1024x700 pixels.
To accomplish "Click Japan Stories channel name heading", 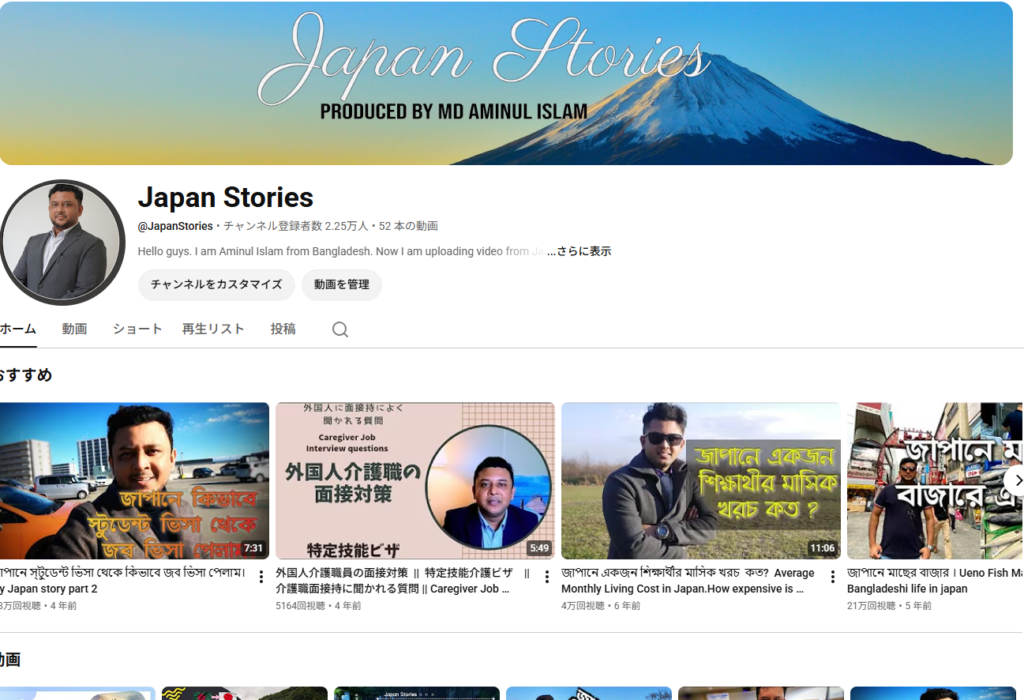I will pyautogui.click(x=225, y=197).
